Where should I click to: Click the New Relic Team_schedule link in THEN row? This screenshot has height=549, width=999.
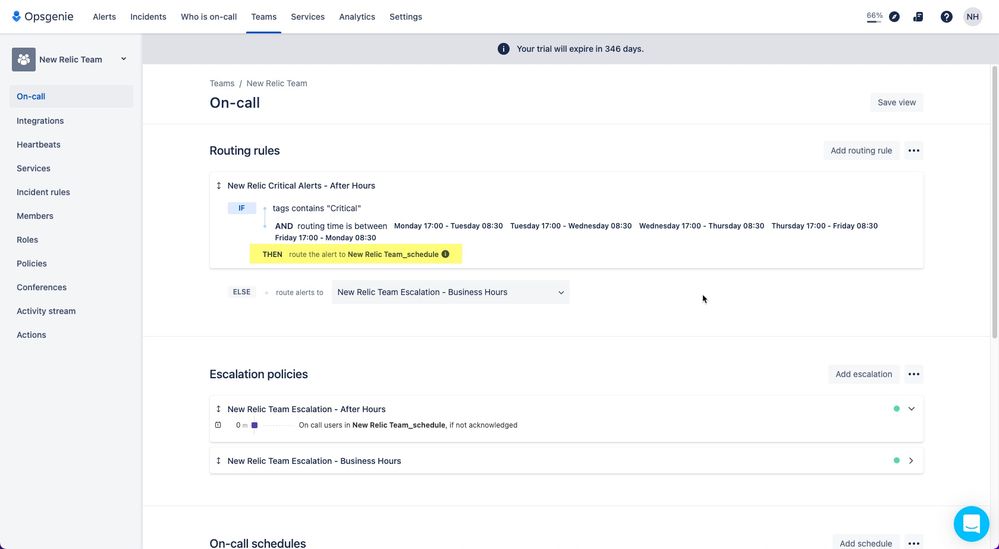393,254
